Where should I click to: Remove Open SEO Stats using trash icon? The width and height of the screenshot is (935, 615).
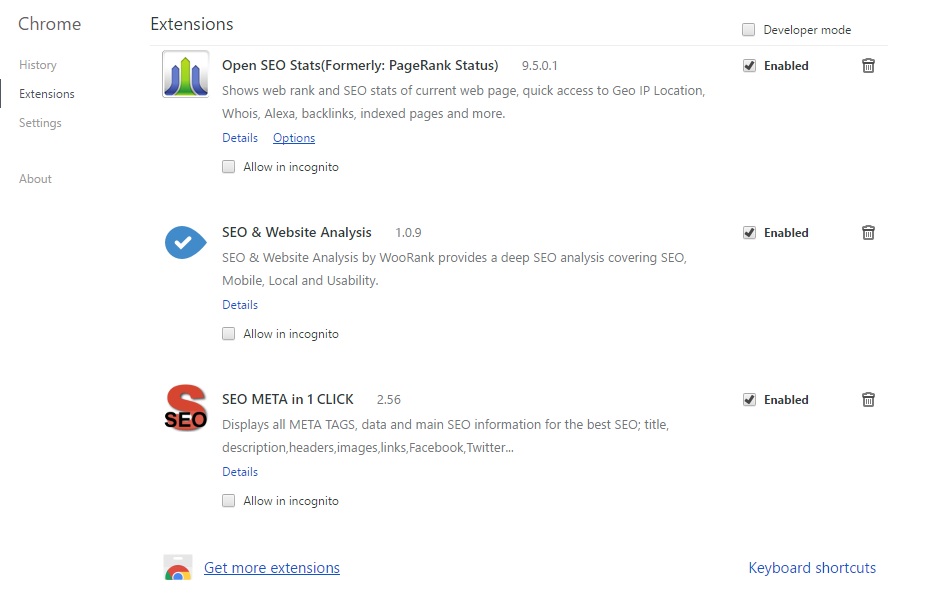coord(868,66)
